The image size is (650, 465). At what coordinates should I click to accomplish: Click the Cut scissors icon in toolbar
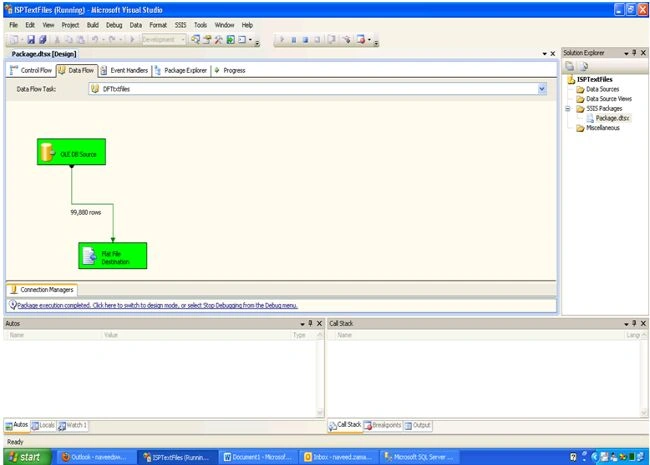click(x=57, y=40)
